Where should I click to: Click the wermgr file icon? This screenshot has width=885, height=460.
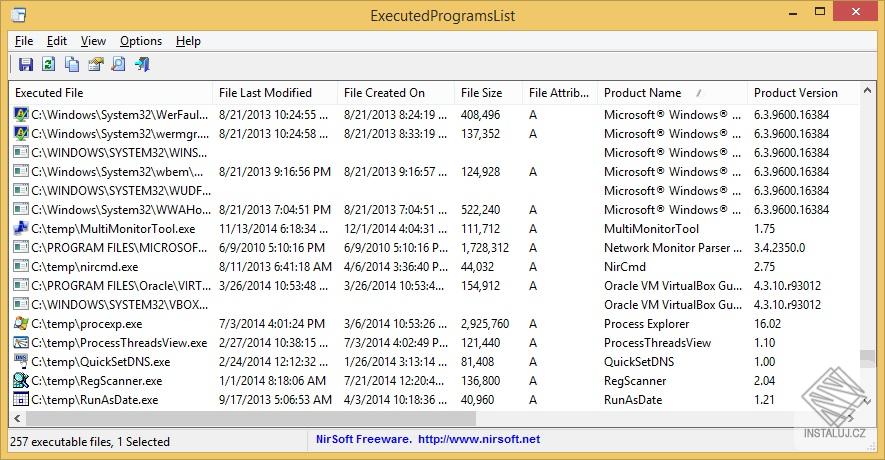point(21,134)
